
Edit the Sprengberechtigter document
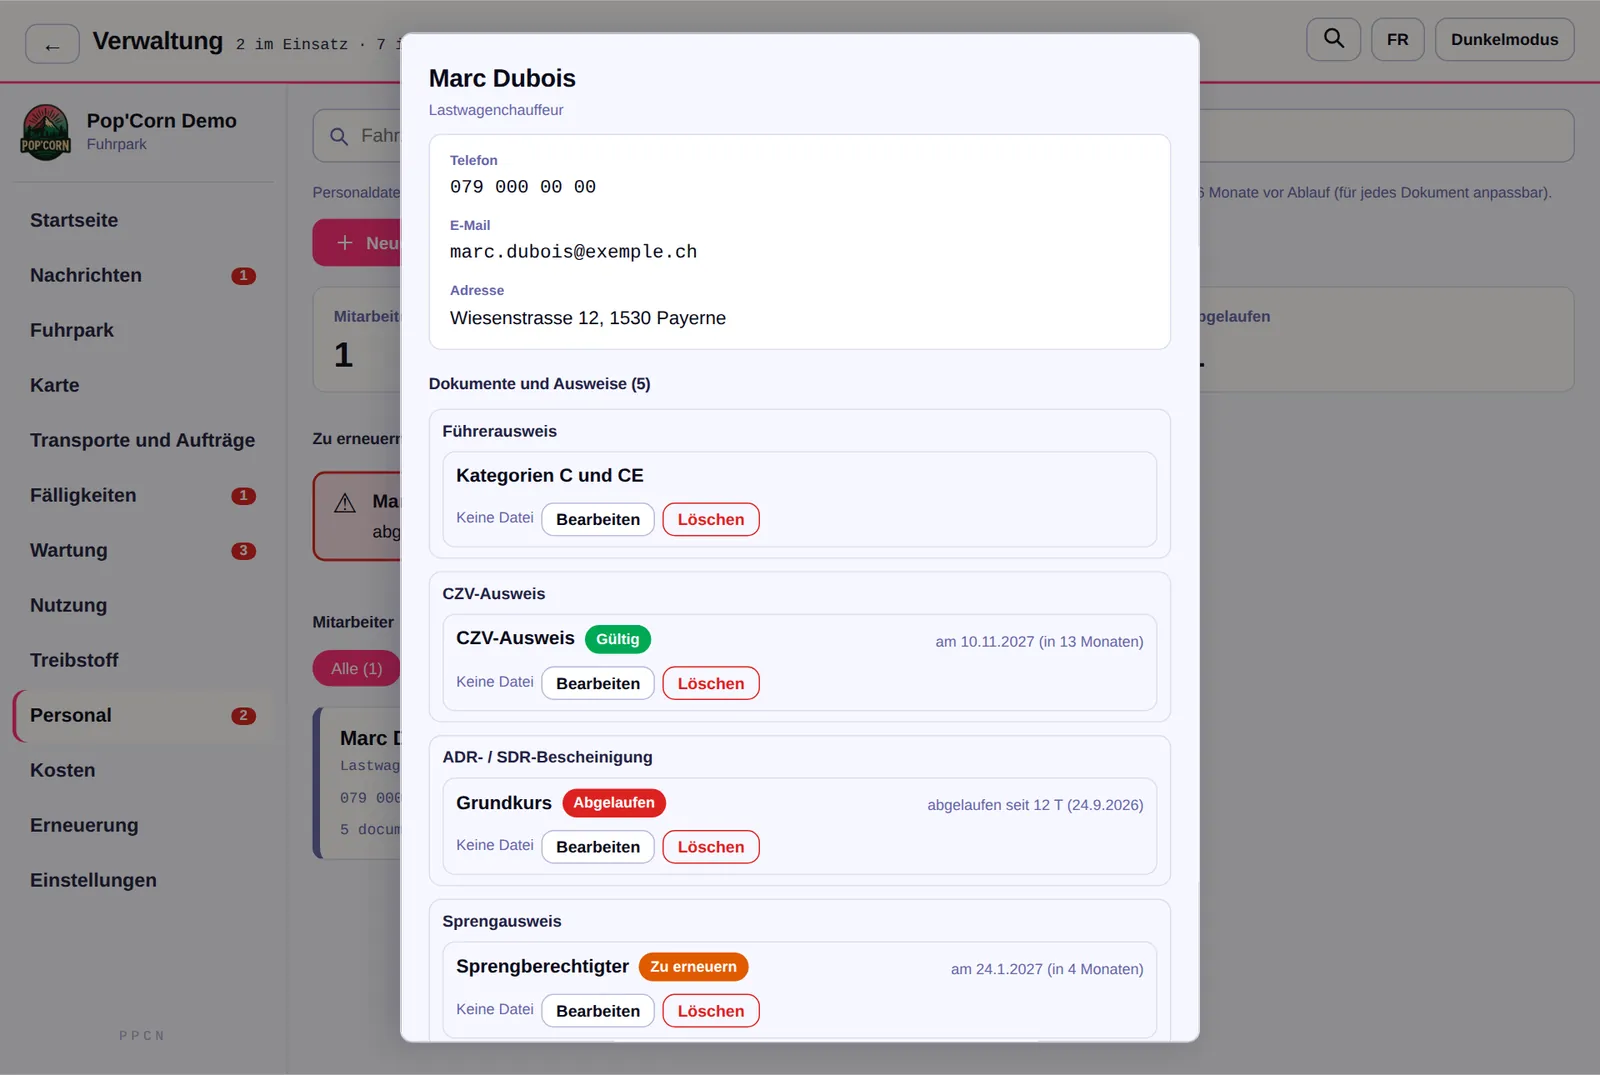click(x=598, y=1011)
